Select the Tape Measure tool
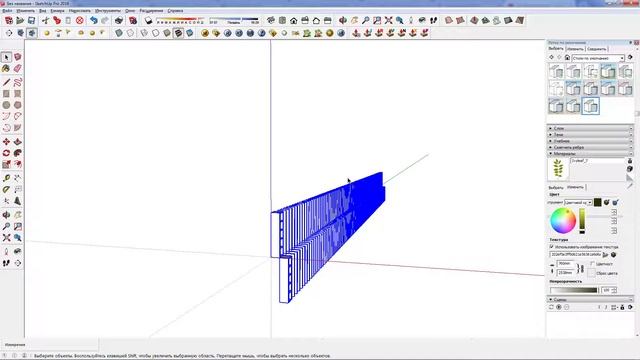Screen dimensions: 640x360 point(6,178)
